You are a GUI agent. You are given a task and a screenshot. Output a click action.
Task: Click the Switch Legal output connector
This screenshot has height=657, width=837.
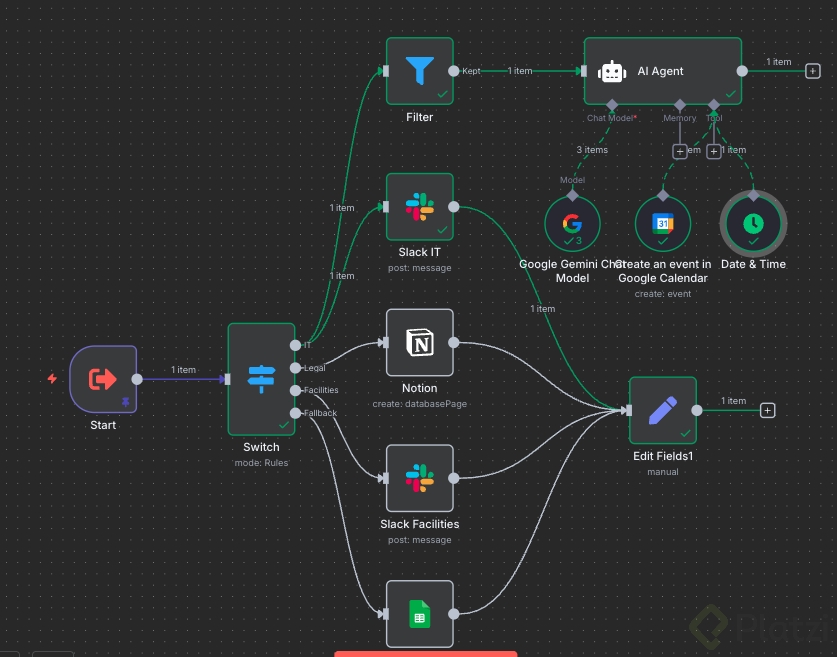(x=295, y=368)
